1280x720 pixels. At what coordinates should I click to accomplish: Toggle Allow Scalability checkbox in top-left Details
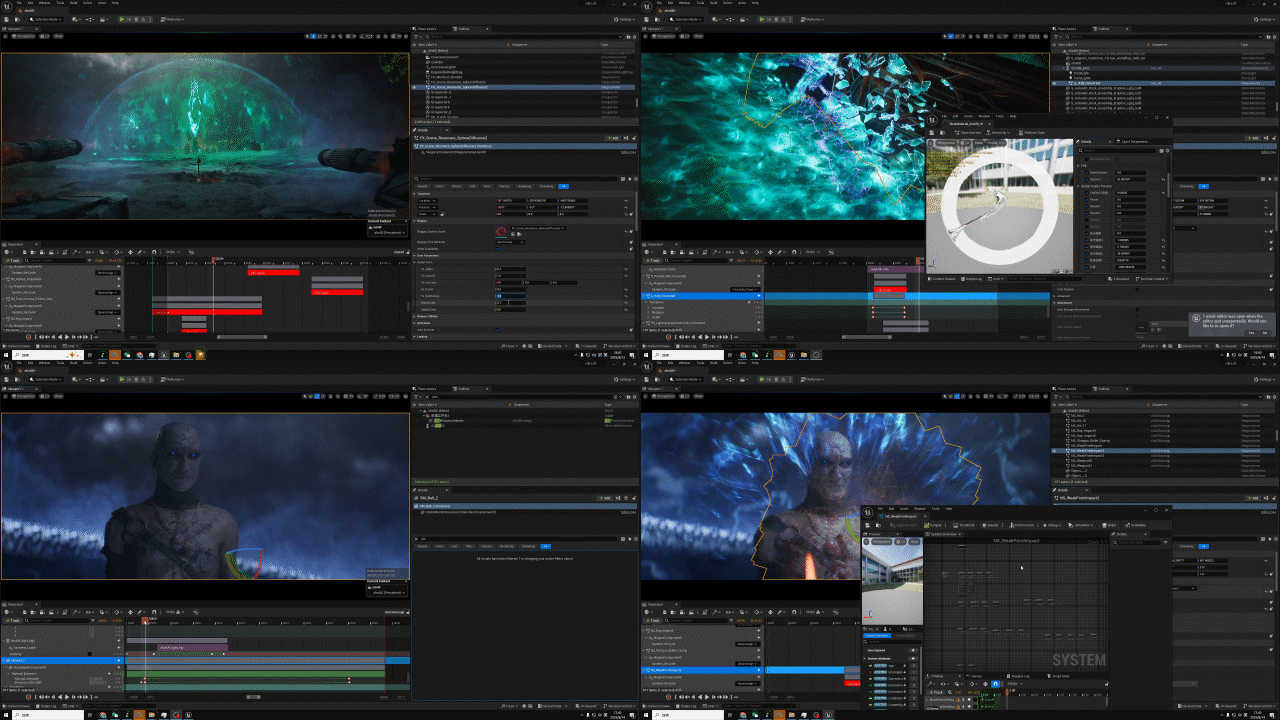click(498, 248)
